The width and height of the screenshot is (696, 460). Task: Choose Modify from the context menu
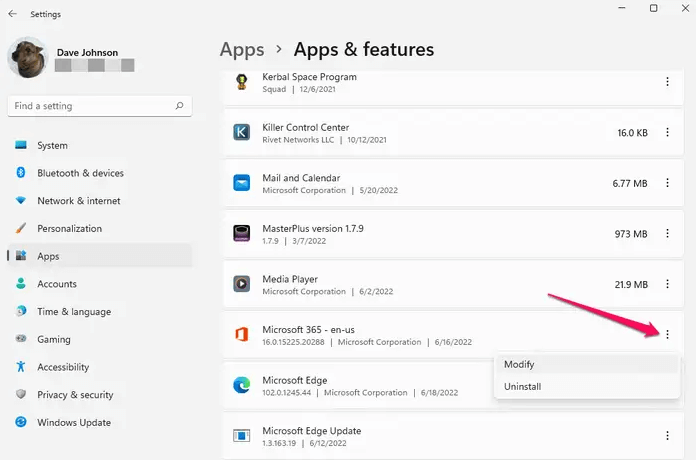pyautogui.click(x=587, y=365)
